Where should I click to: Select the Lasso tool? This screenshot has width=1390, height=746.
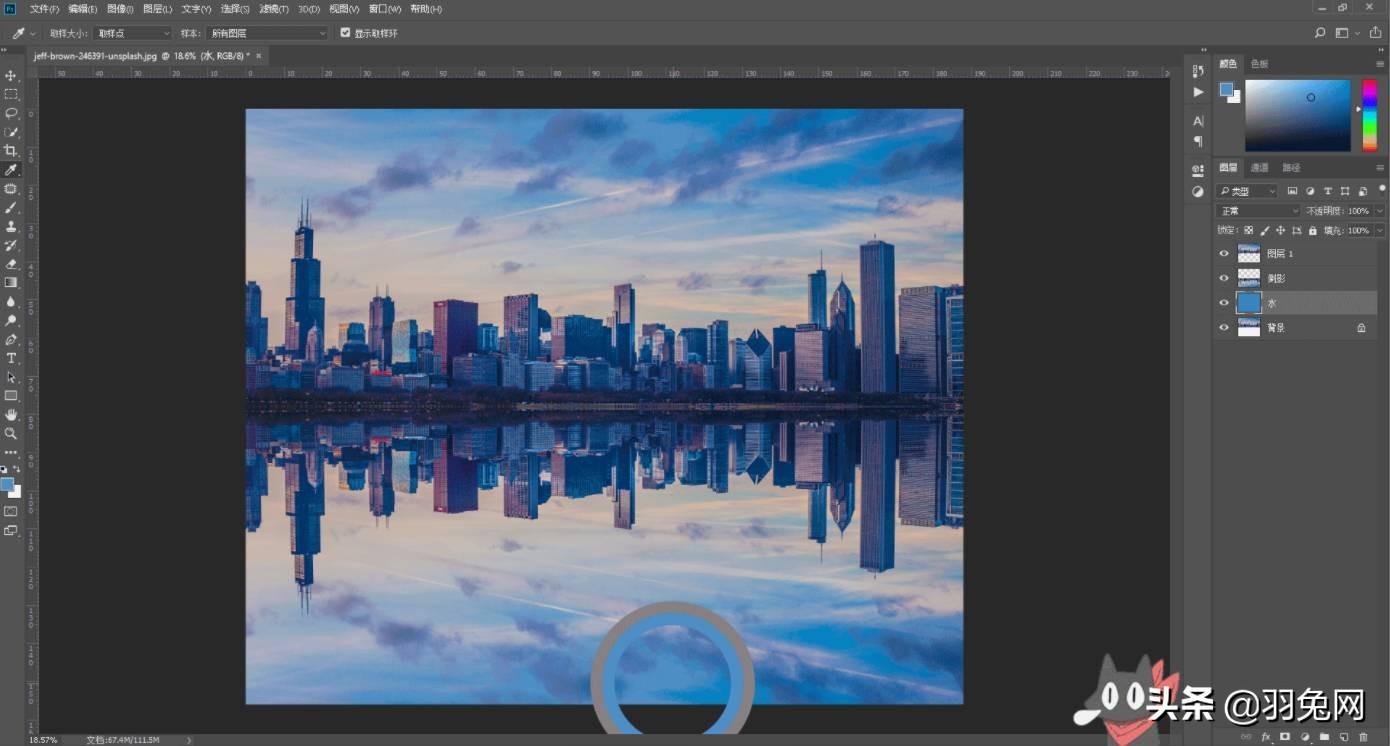pos(11,114)
